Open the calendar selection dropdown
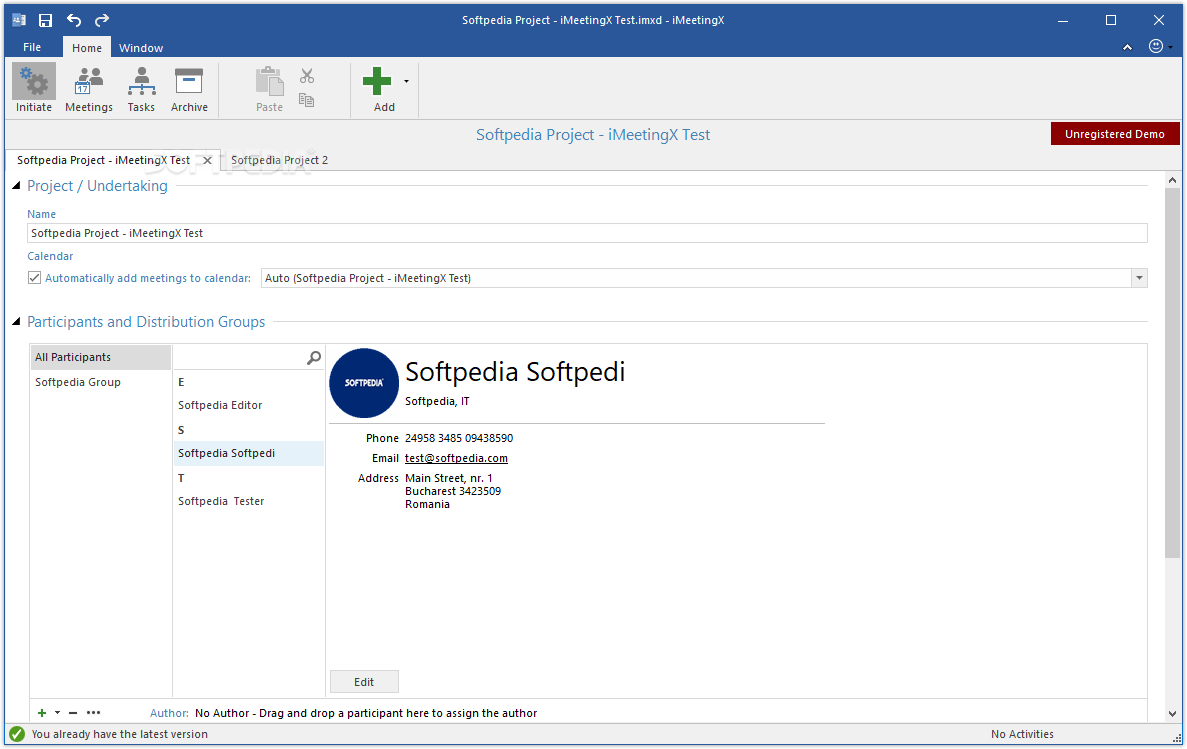The height and width of the screenshot is (749, 1187). pyautogui.click(x=1139, y=278)
